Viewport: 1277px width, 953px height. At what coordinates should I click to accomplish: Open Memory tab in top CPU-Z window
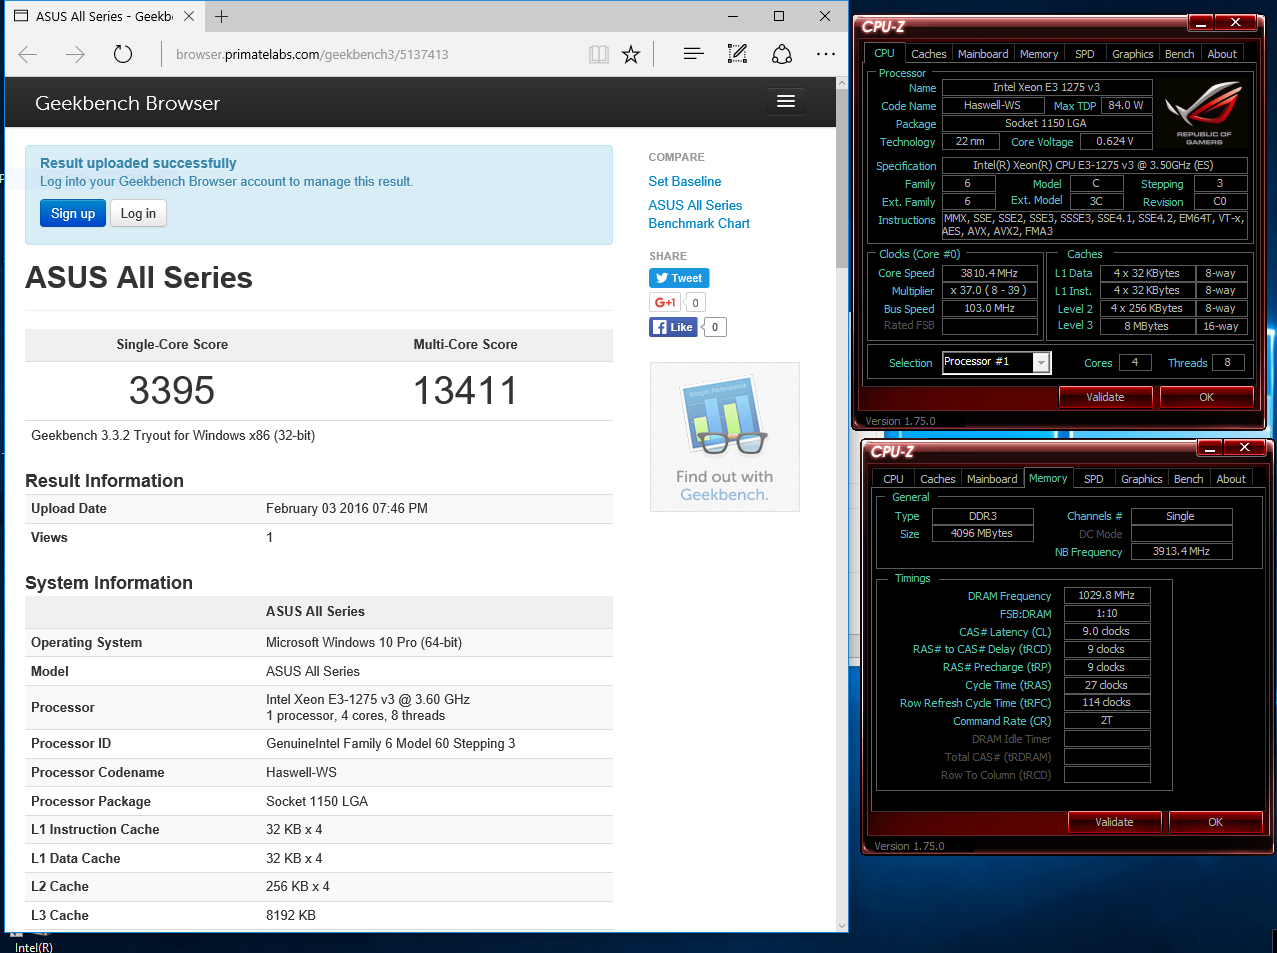click(x=1039, y=54)
